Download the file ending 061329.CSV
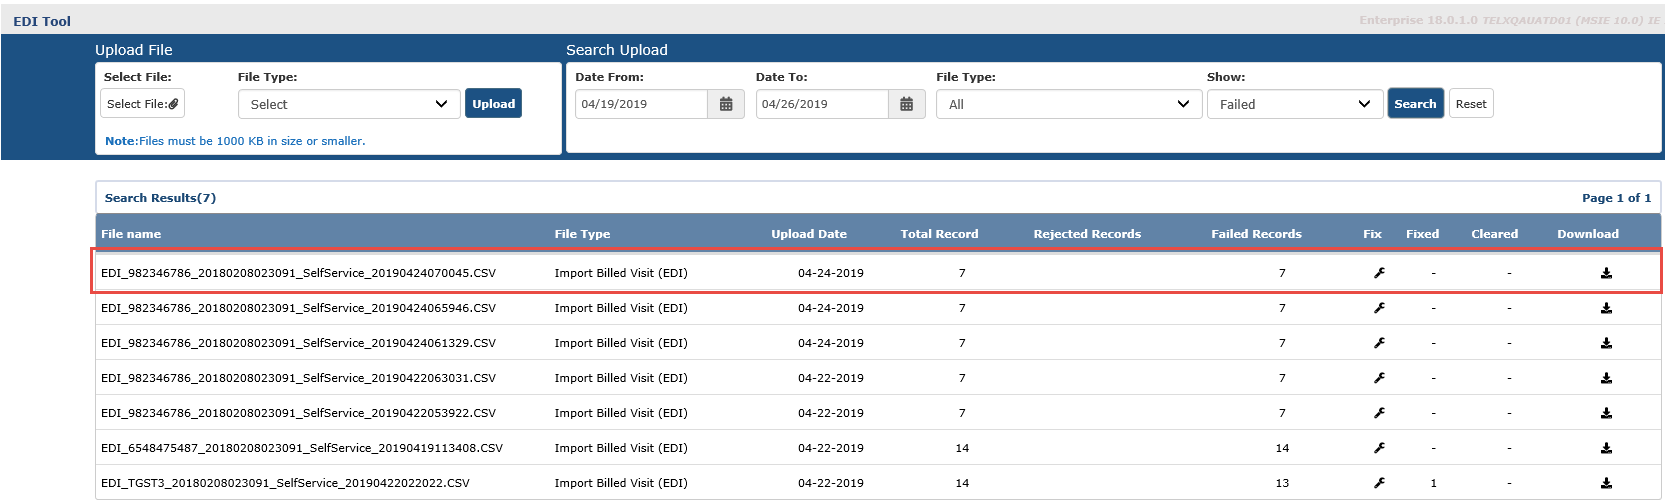The image size is (1665, 504). 1606,343
